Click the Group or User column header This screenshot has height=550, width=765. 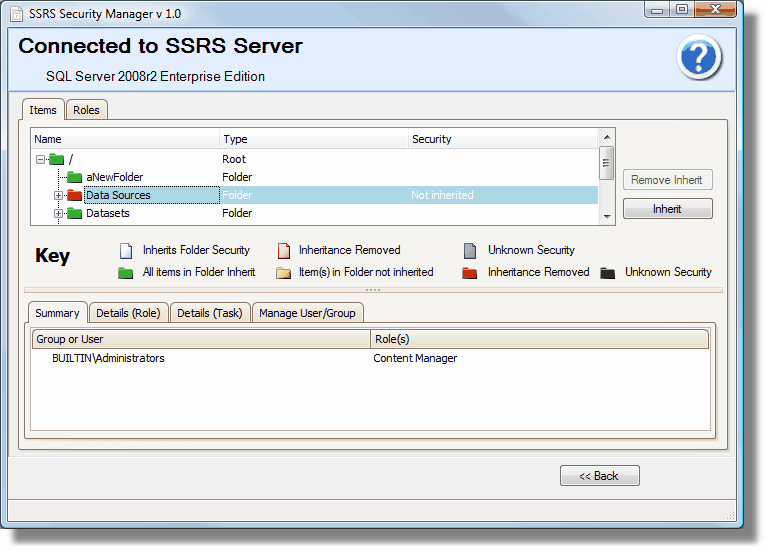pos(201,339)
